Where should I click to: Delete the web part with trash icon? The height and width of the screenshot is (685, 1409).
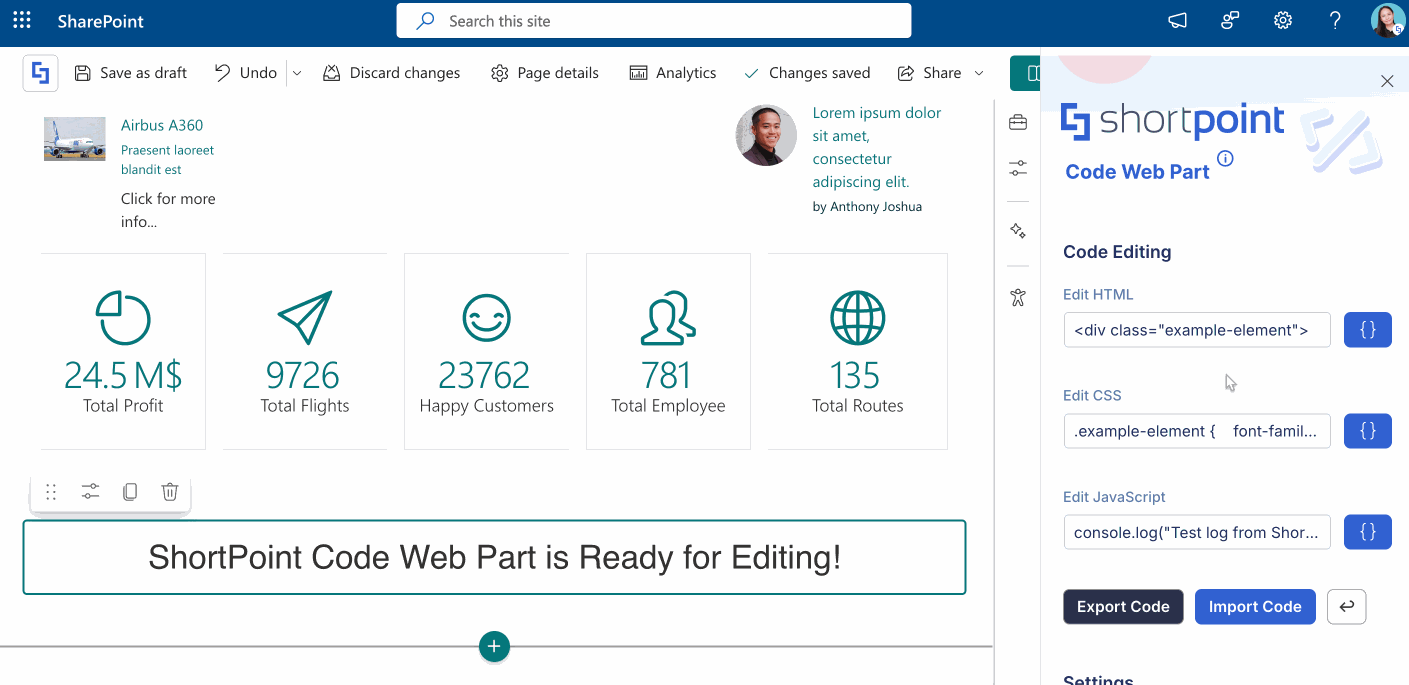[170, 491]
